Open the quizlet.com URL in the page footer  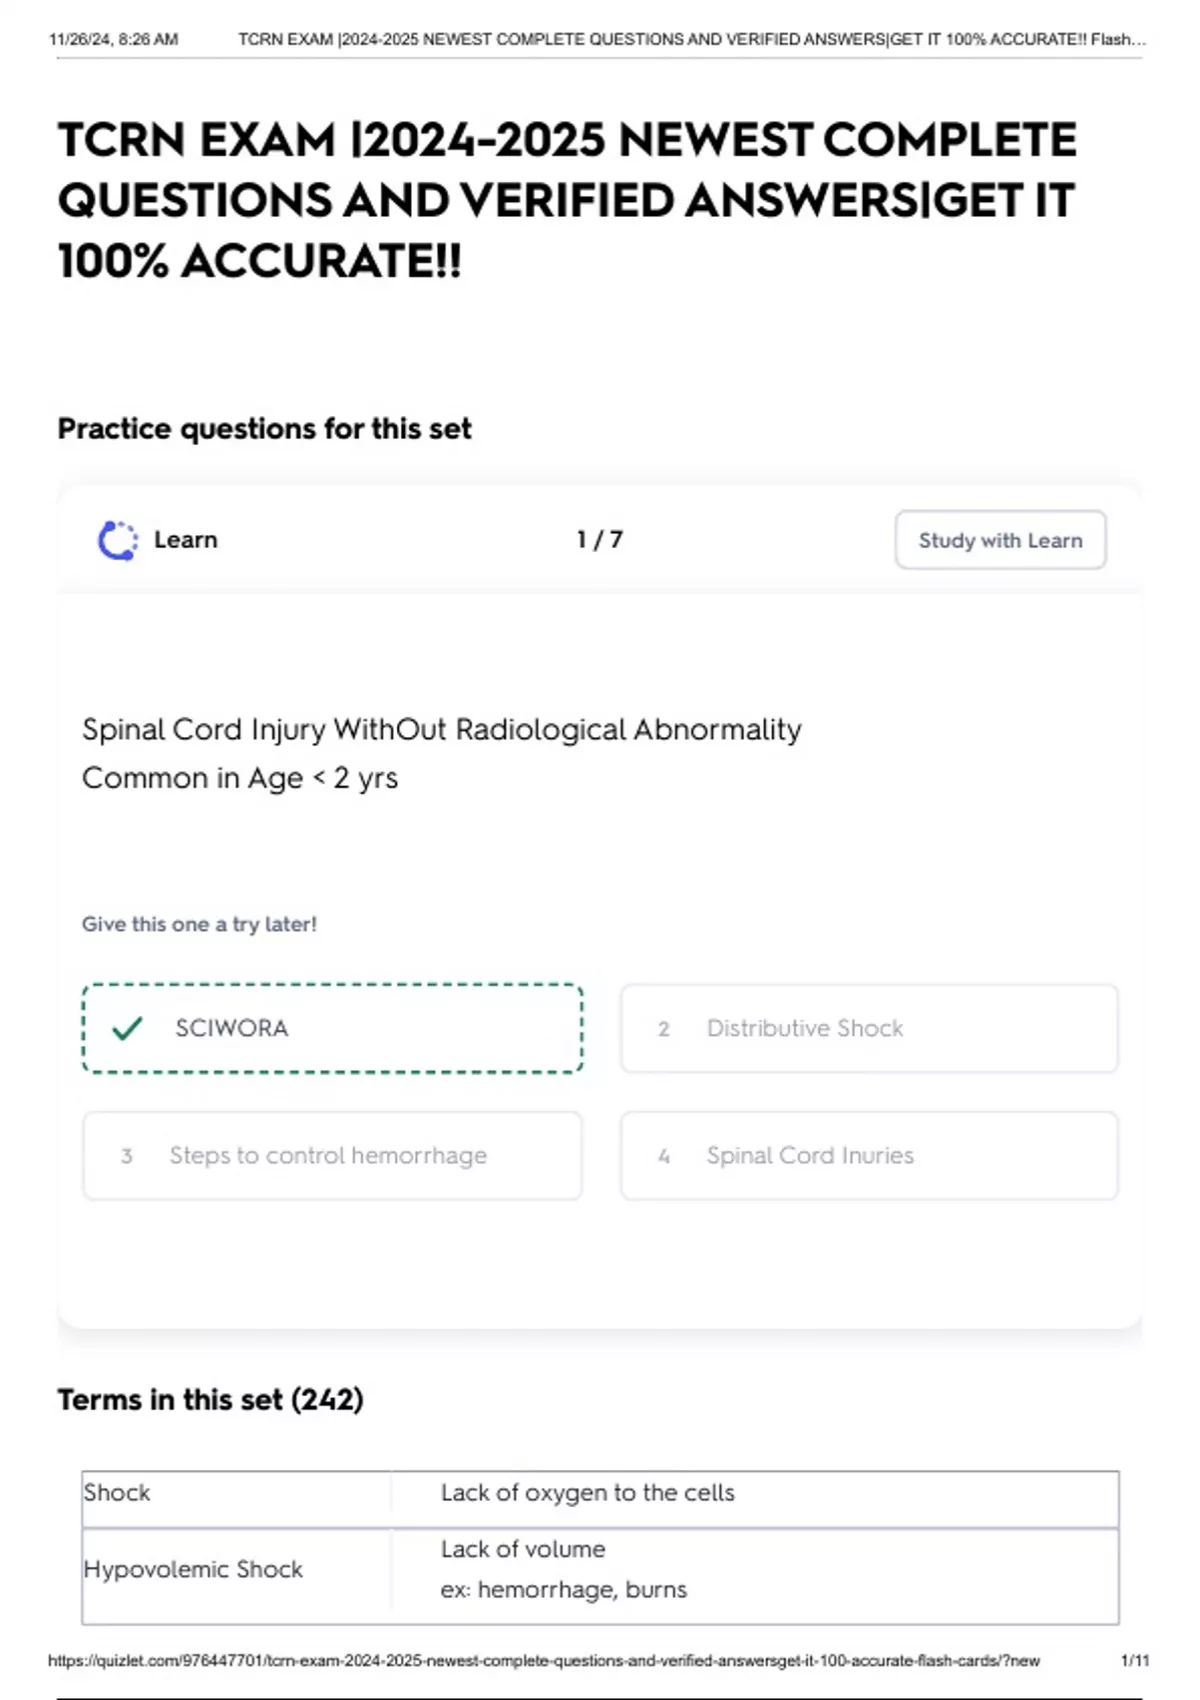(x=543, y=1661)
